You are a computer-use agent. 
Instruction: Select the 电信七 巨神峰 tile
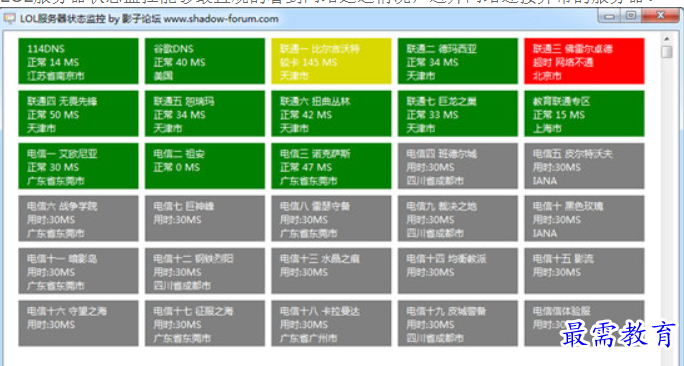point(205,218)
